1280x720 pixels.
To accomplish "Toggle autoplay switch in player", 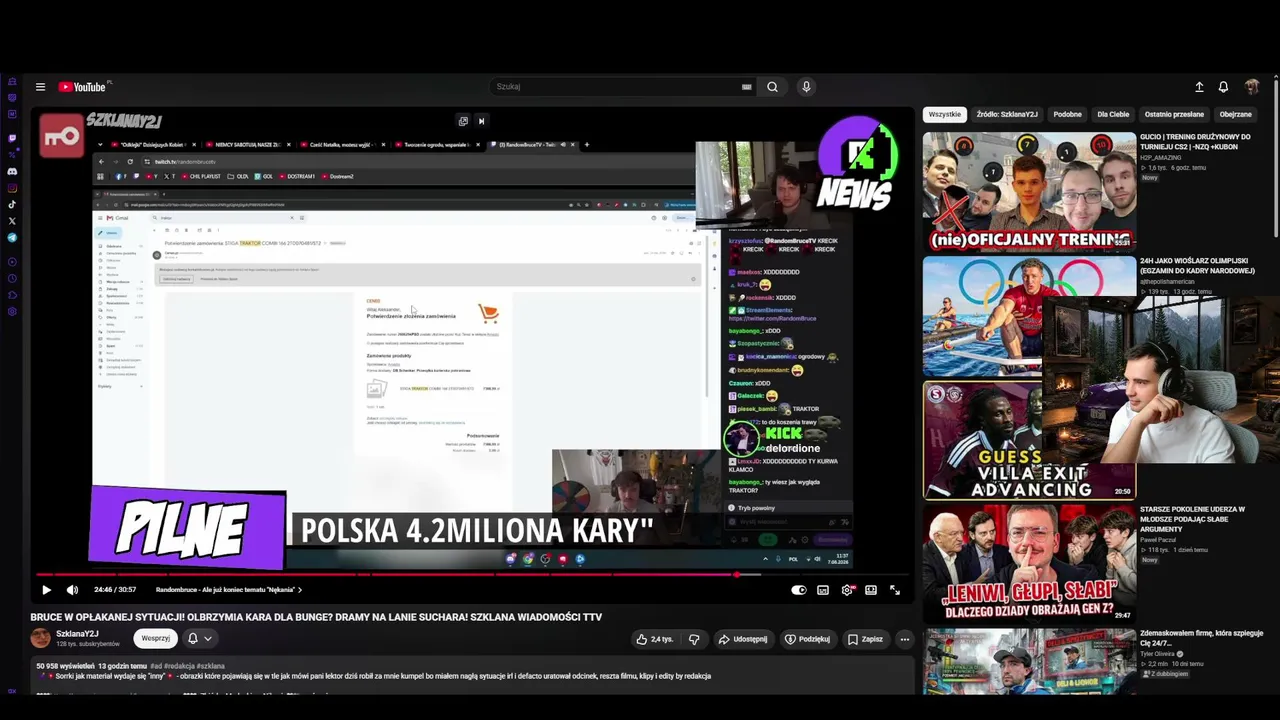I will pos(799,590).
